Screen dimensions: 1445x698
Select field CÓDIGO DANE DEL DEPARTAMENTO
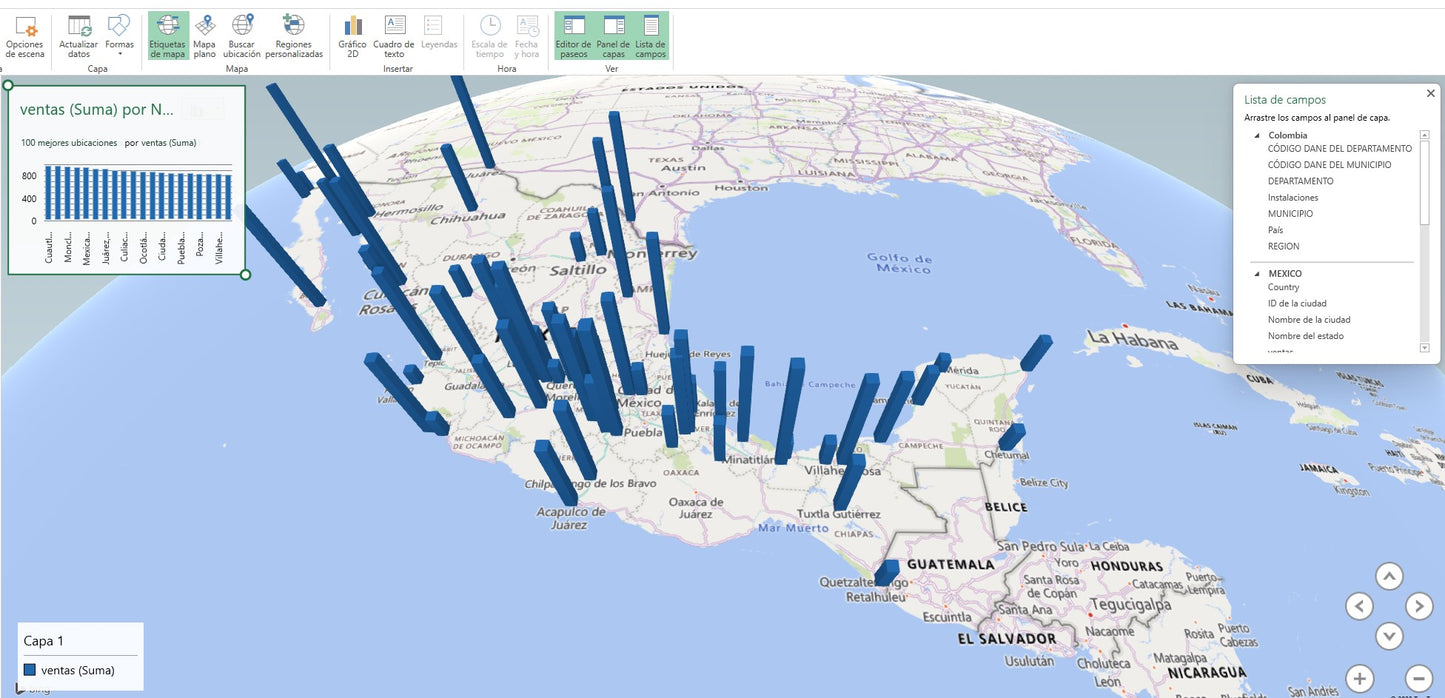pos(1340,148)
